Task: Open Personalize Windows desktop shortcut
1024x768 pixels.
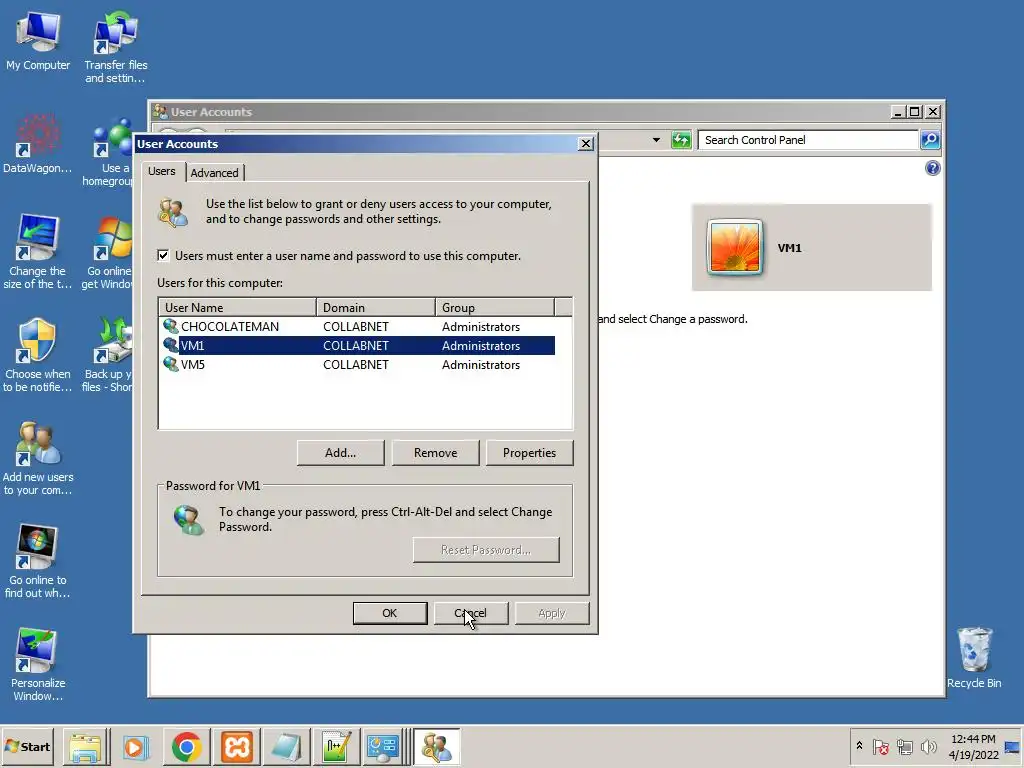Action: 38,664
